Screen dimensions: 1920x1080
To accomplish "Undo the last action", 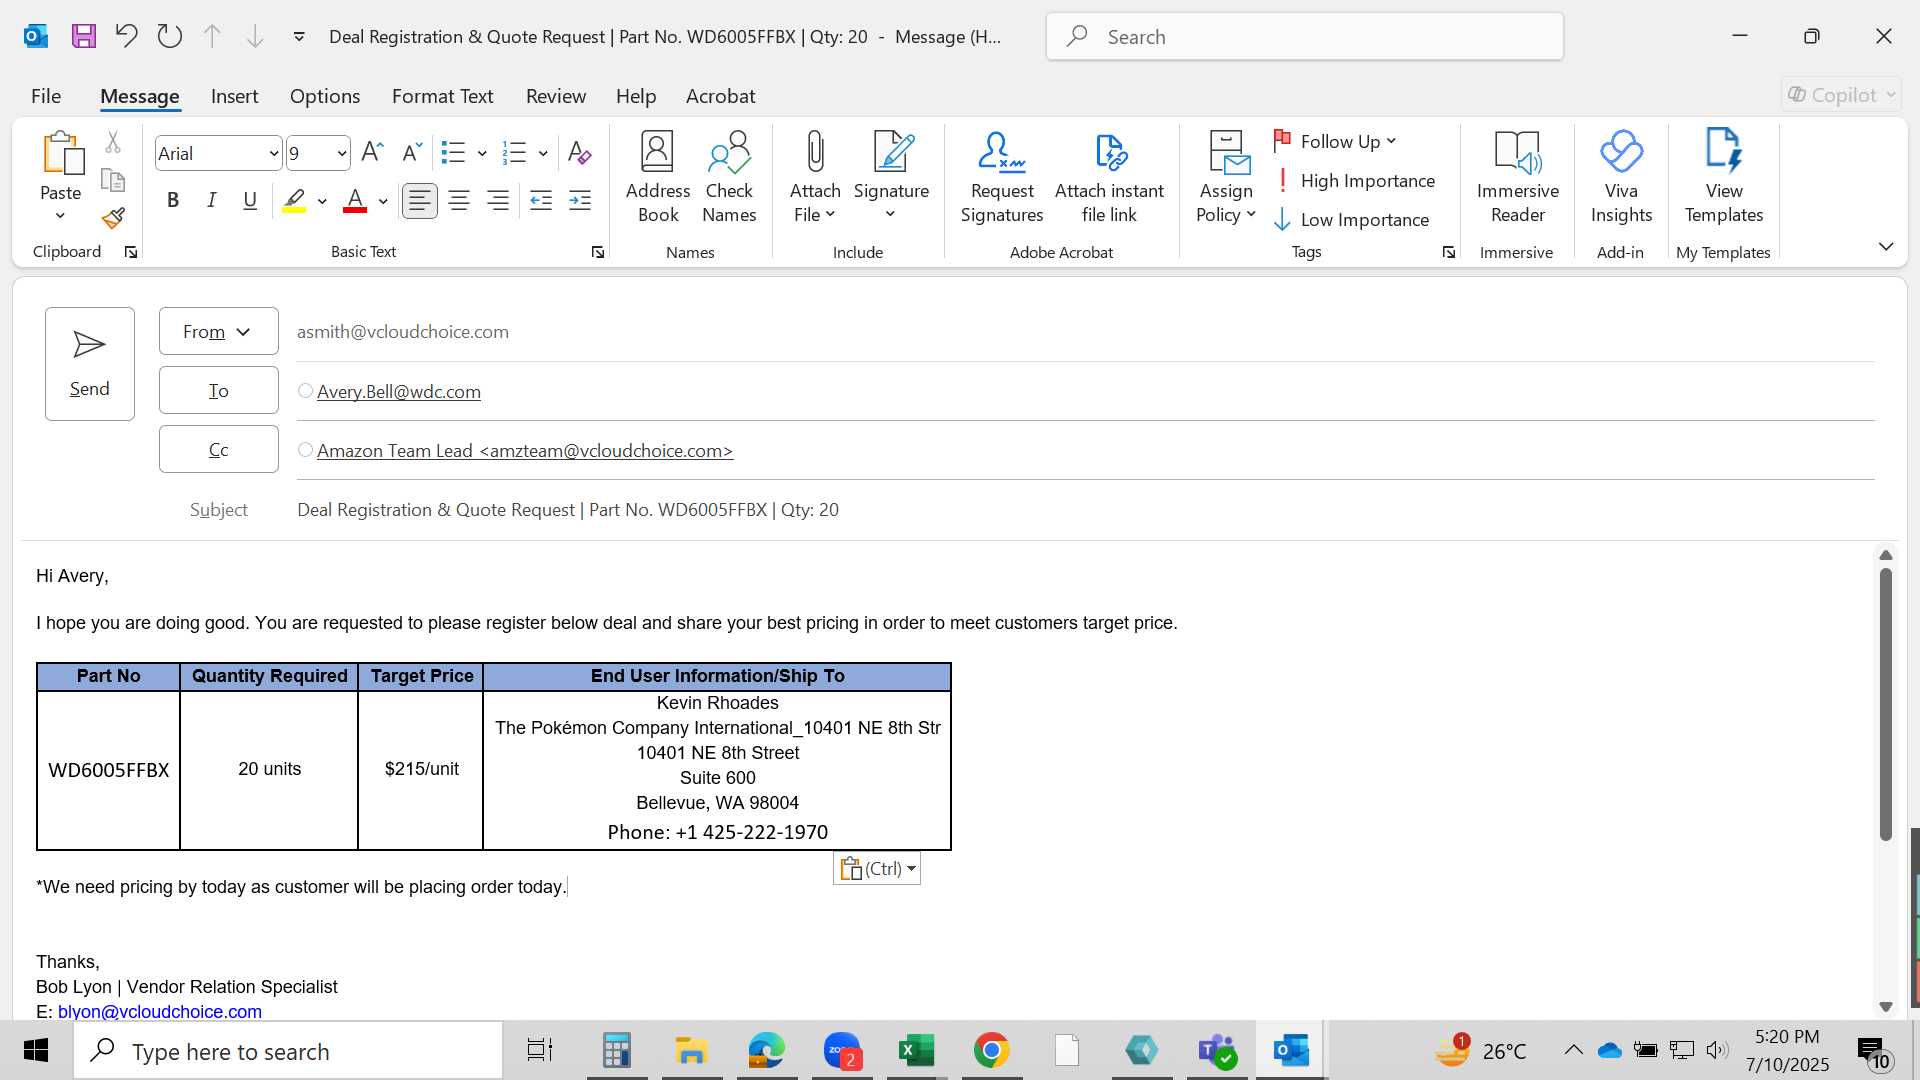I will 126,37.
